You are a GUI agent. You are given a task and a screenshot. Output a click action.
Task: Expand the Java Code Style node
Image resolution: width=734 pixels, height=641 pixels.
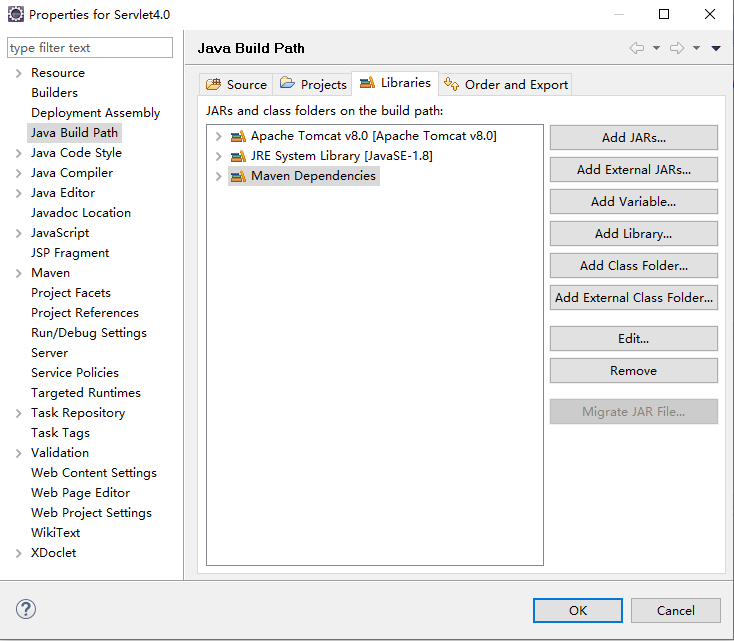click(x=18, y=153)
